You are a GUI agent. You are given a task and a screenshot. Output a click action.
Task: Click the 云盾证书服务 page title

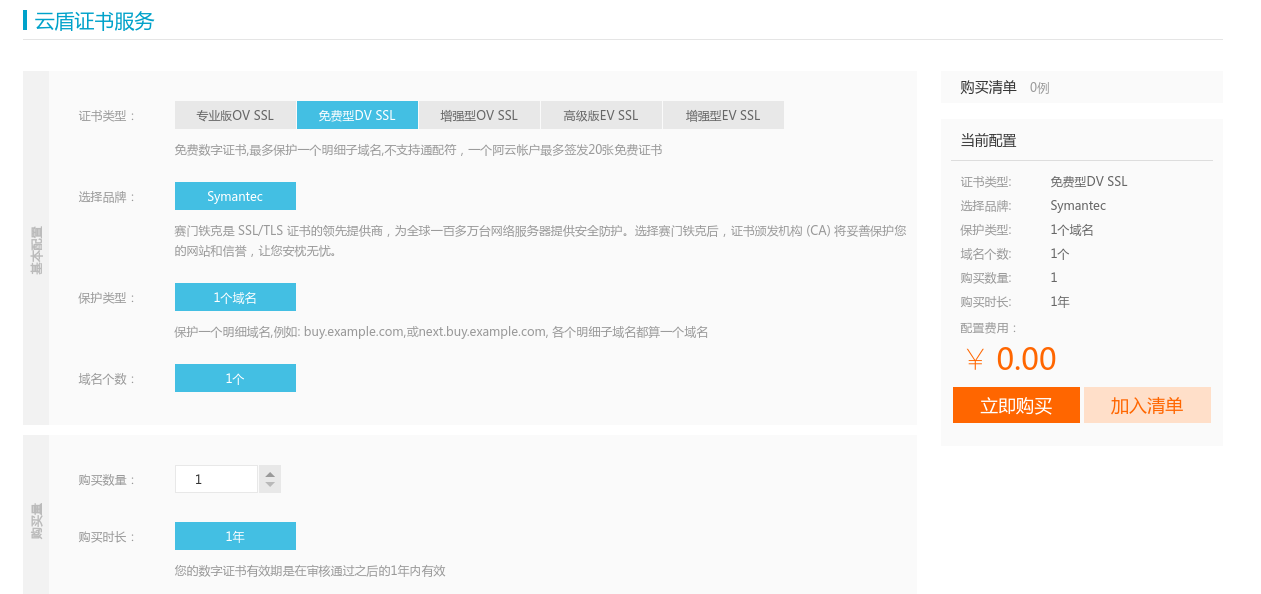pyautogui.click(x=92, y=21)
